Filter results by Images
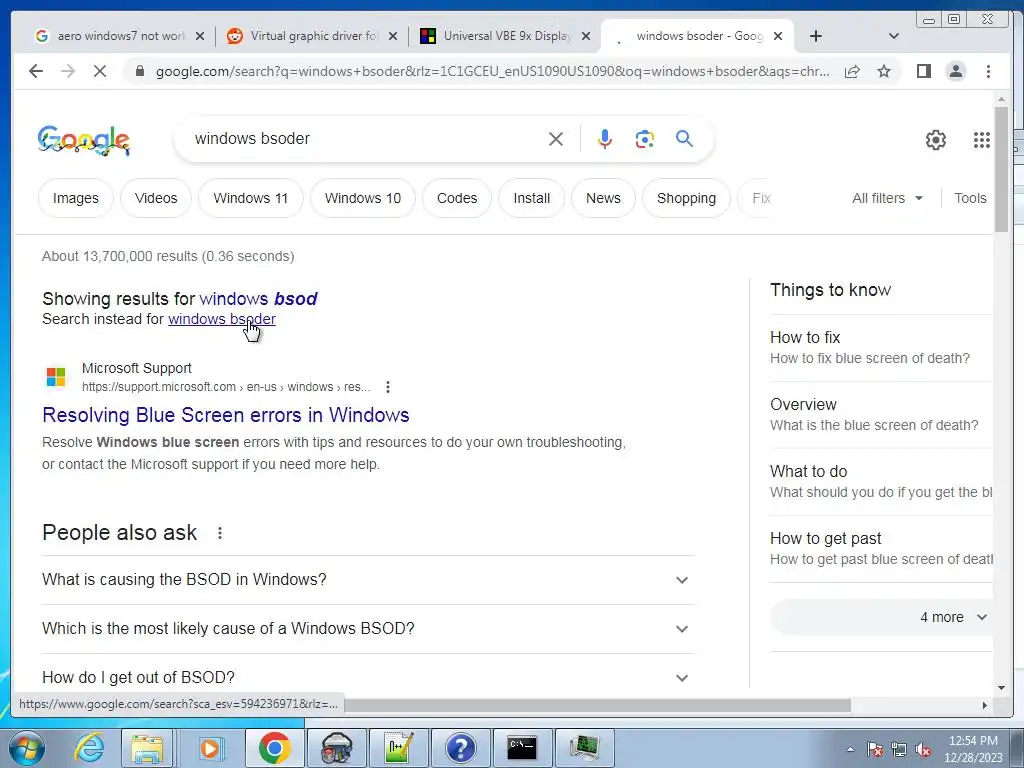Screen dimensions: 1024x768 [x=76, y=198]
